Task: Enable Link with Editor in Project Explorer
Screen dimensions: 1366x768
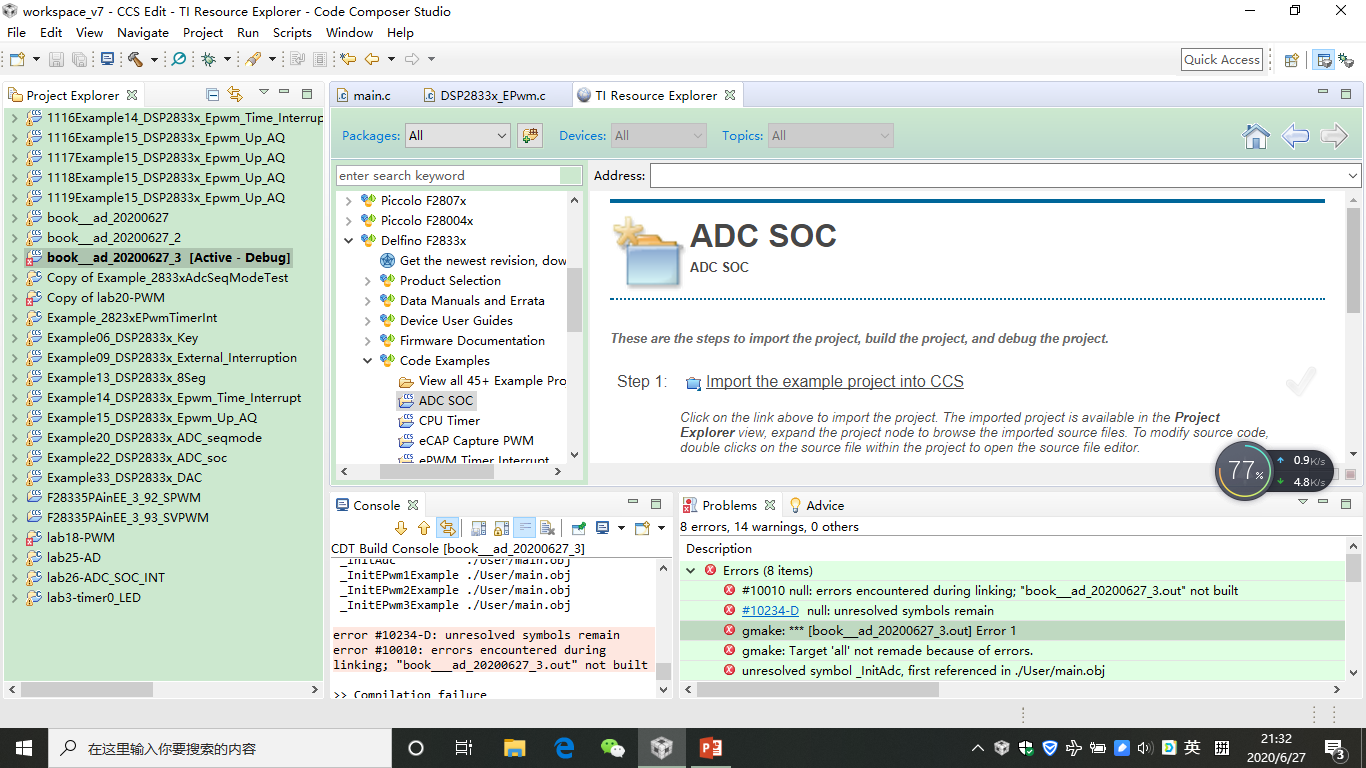Action: (235, 94)
